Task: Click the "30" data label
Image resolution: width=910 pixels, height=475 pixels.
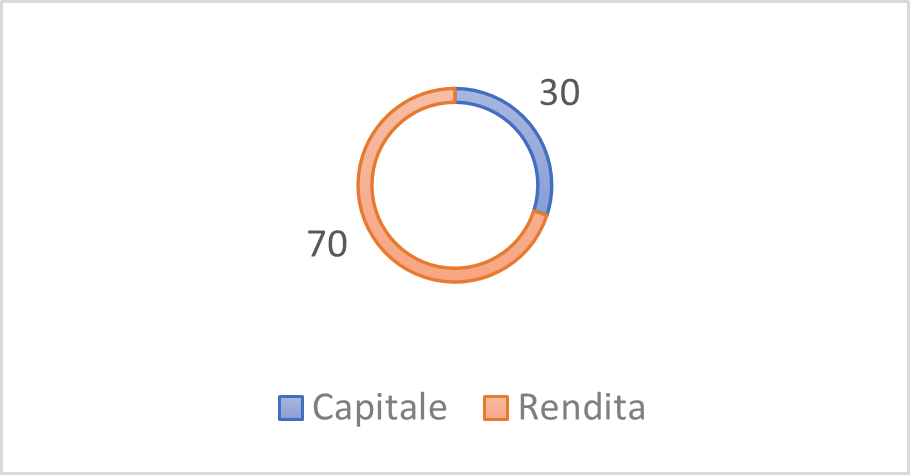Action: pyautogui.click(x=560, y=92)
